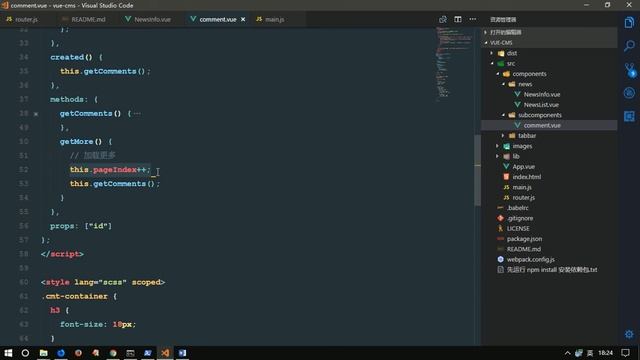Click the Visual Studio Code taskbar icon
Viewport: 640px width, 360px height.
(165, 353)
